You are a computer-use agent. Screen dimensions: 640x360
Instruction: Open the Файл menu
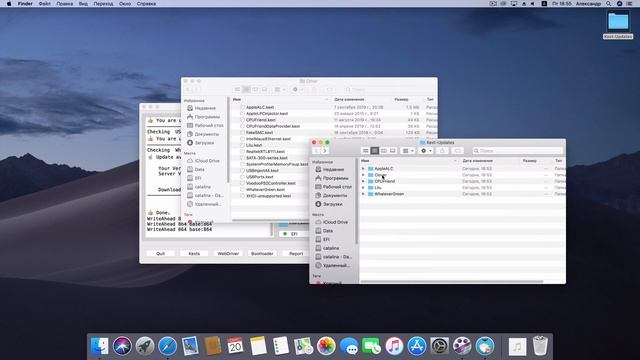click(44, 4)
